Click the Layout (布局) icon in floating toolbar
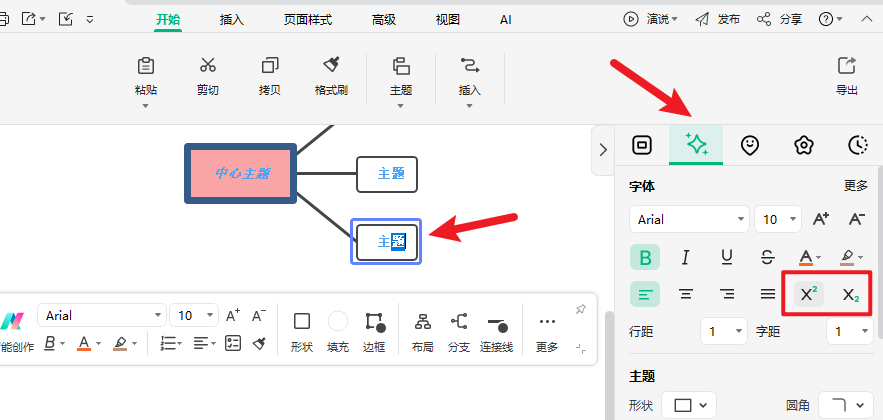 [x=422, y=322]
